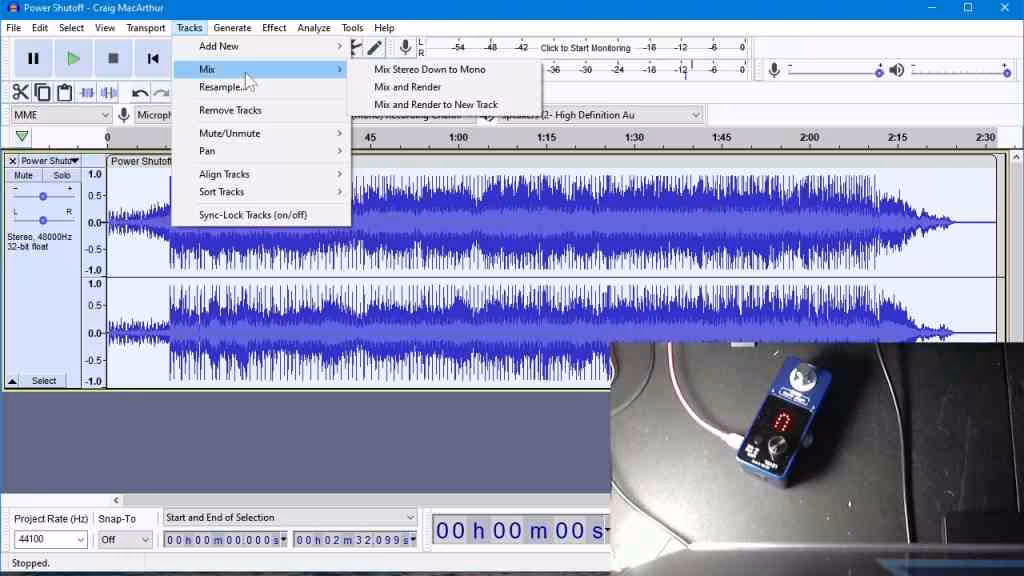Click the recording volume slider

coord(835,71)
